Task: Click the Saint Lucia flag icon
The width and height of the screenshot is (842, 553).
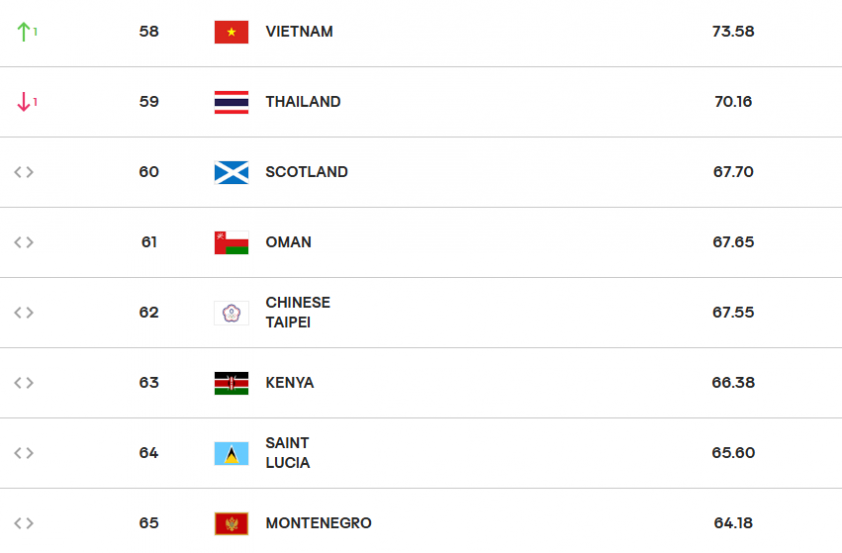Action: (x=231, y=454)
